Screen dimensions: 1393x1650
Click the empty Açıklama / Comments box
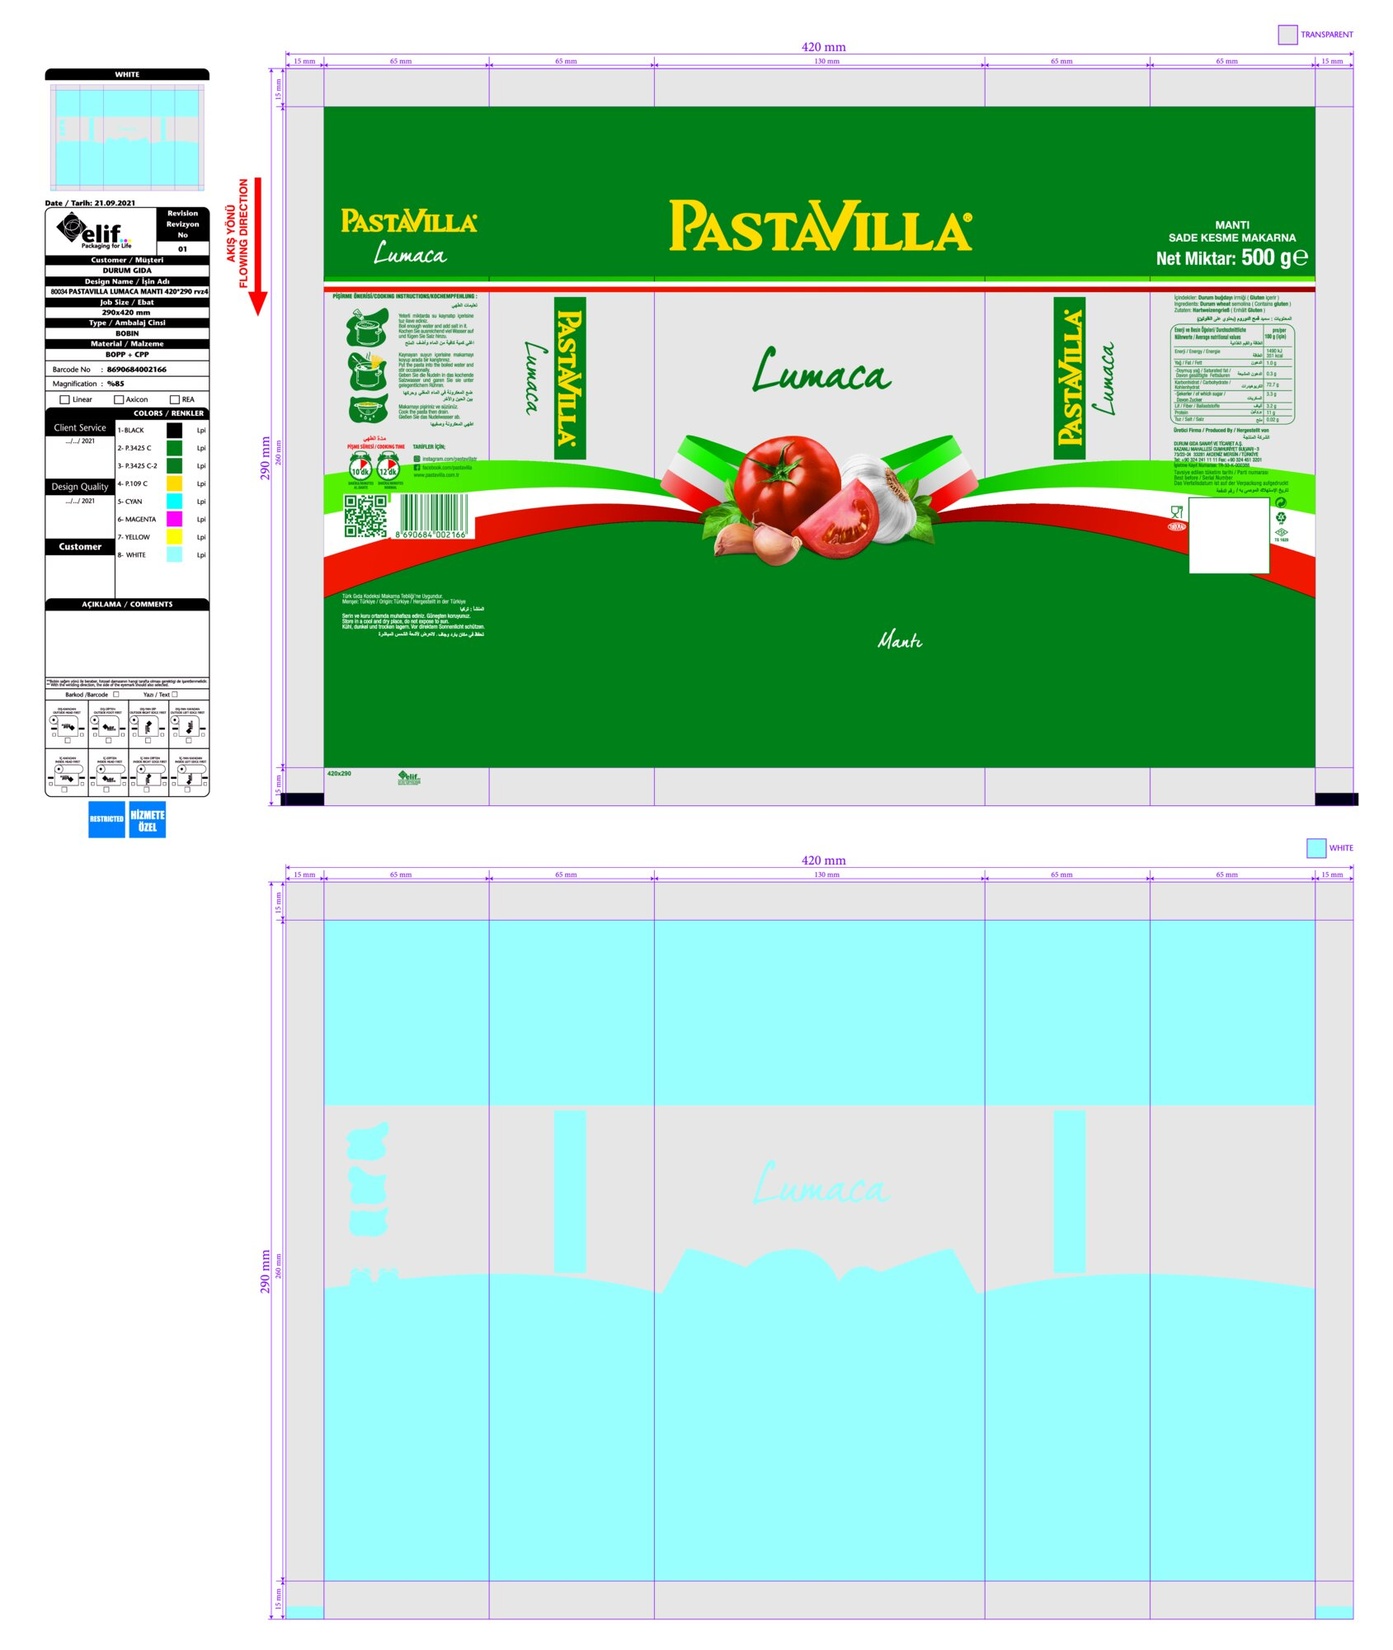click(x=127, y=643)
